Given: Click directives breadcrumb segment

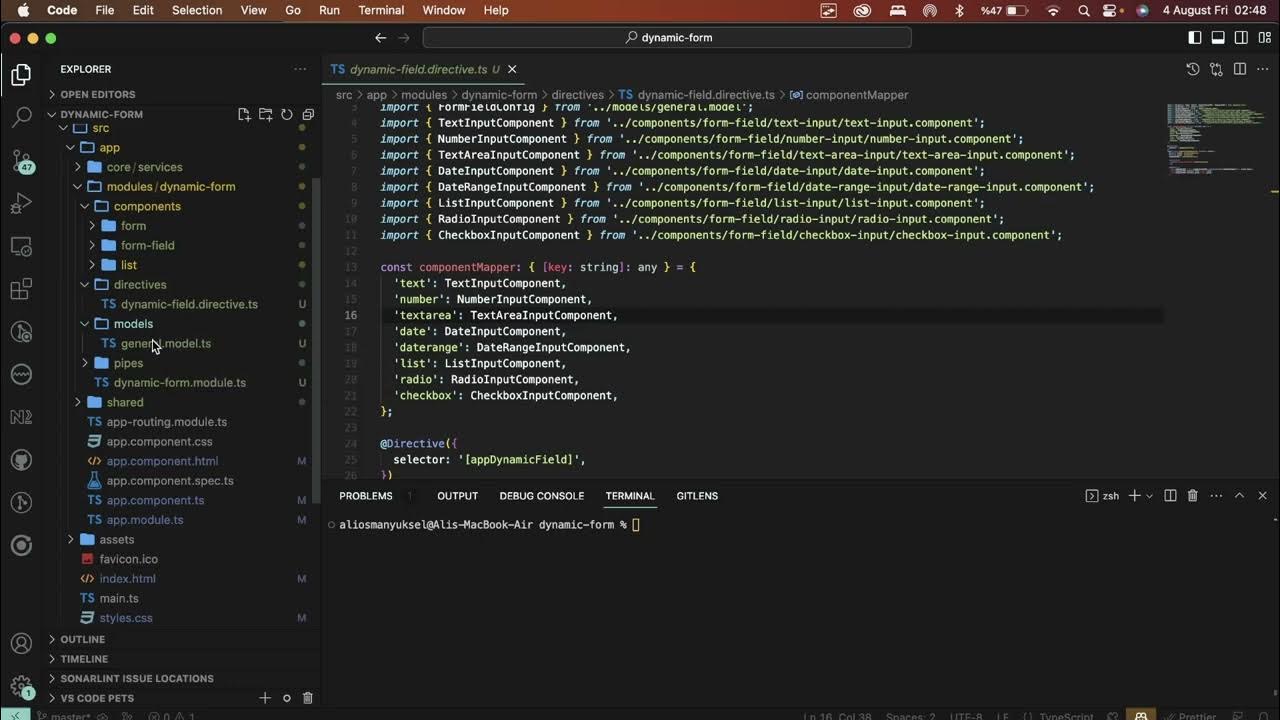Looking at the screenshot, I should click(577, 95).
